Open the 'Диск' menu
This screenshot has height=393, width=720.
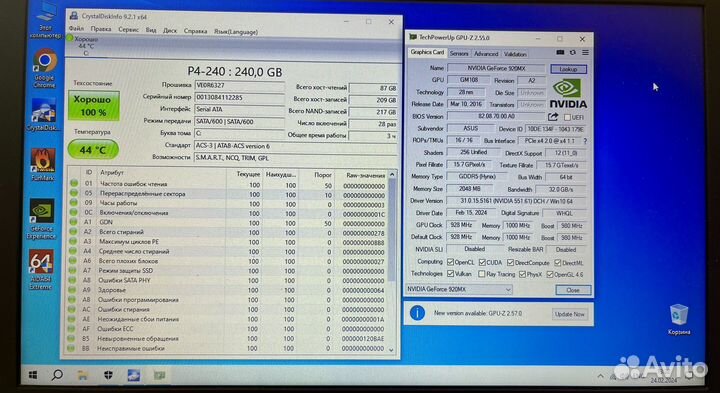170,31
